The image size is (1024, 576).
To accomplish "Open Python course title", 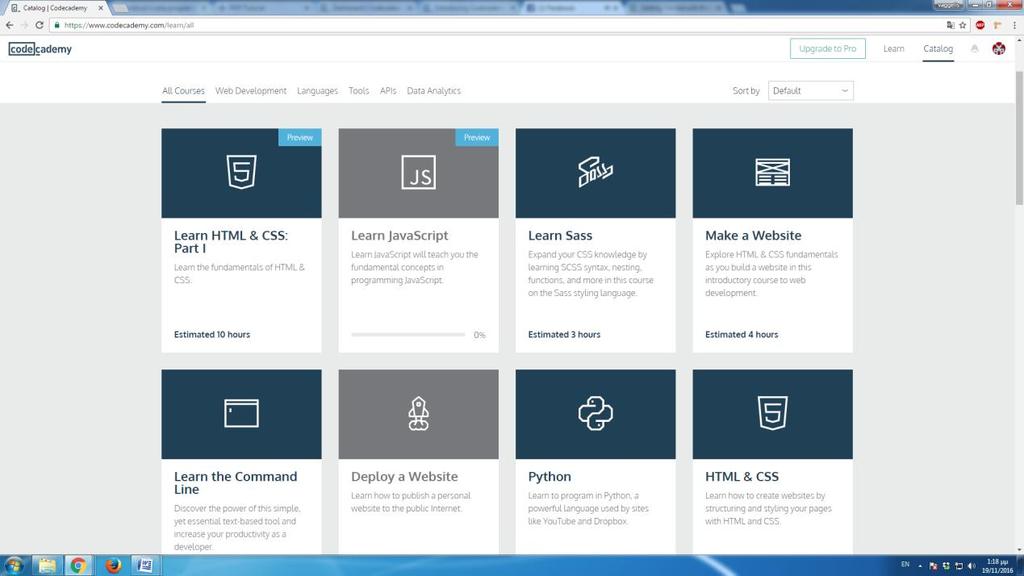I will click(549, 476).
